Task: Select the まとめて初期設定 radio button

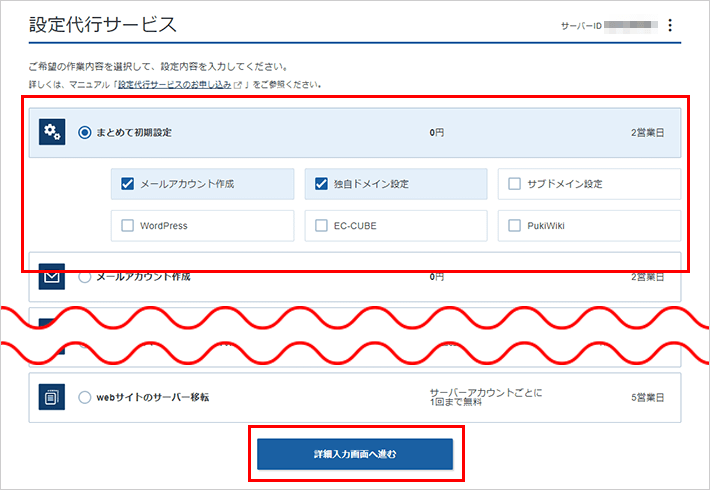Action: pos(84,132)
